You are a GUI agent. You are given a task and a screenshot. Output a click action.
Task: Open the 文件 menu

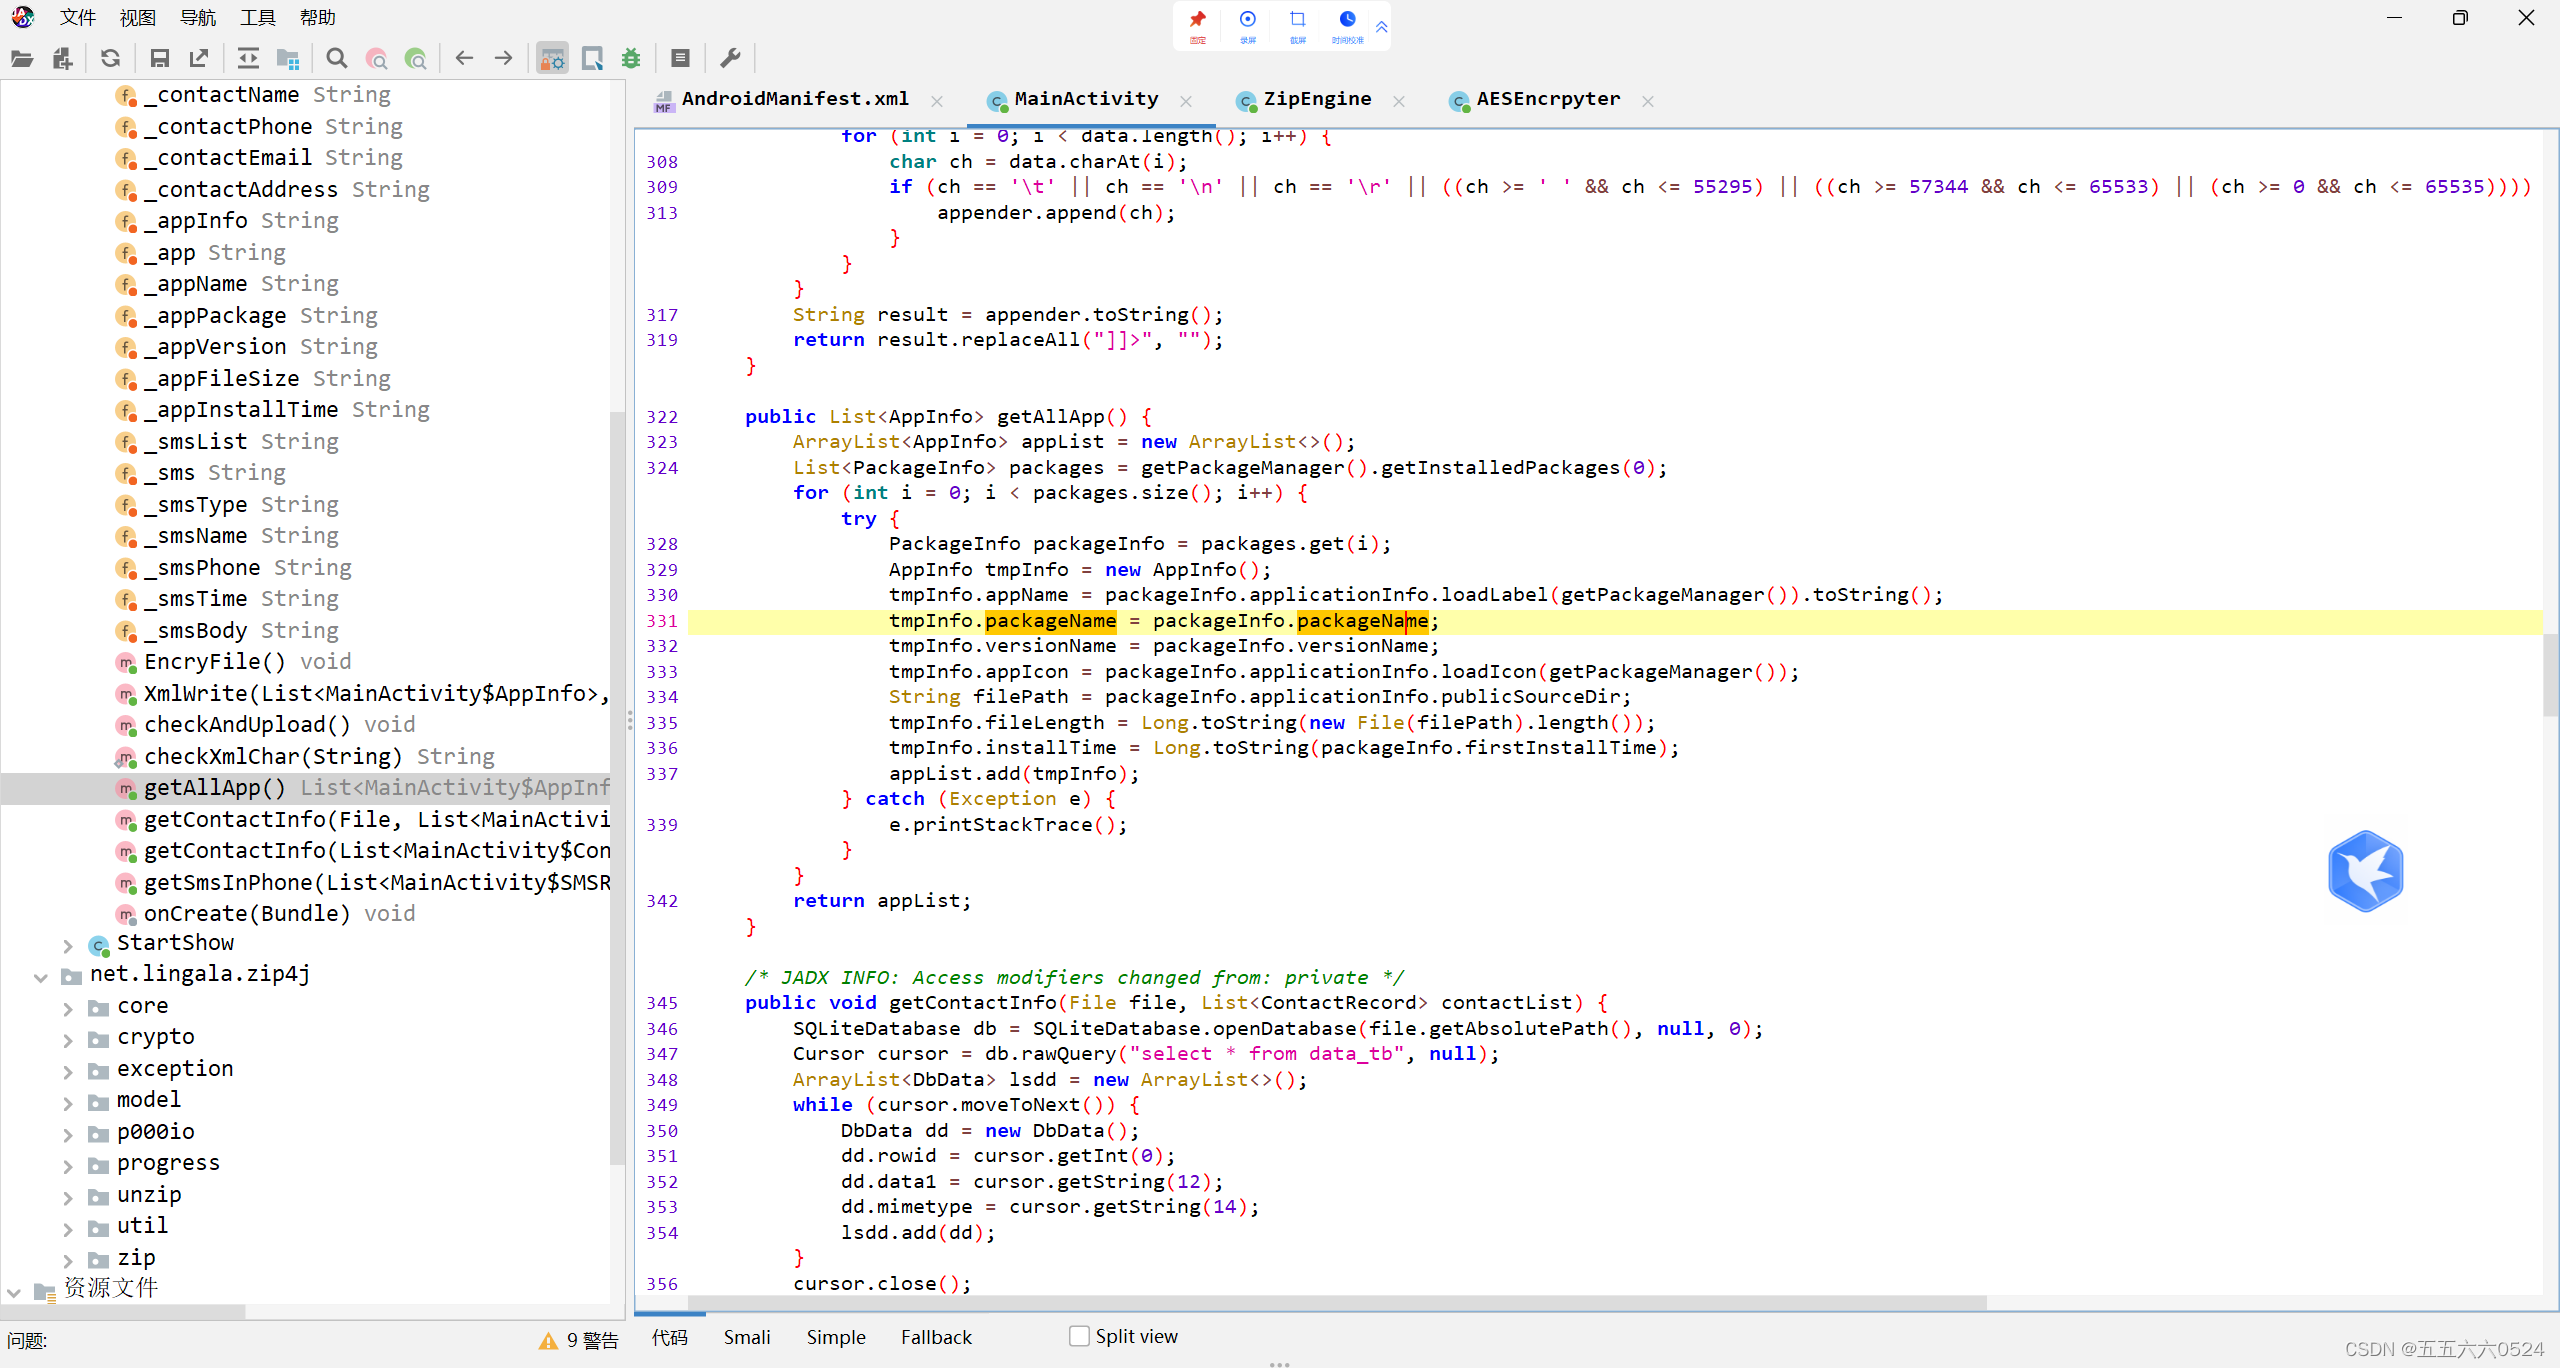78,17
